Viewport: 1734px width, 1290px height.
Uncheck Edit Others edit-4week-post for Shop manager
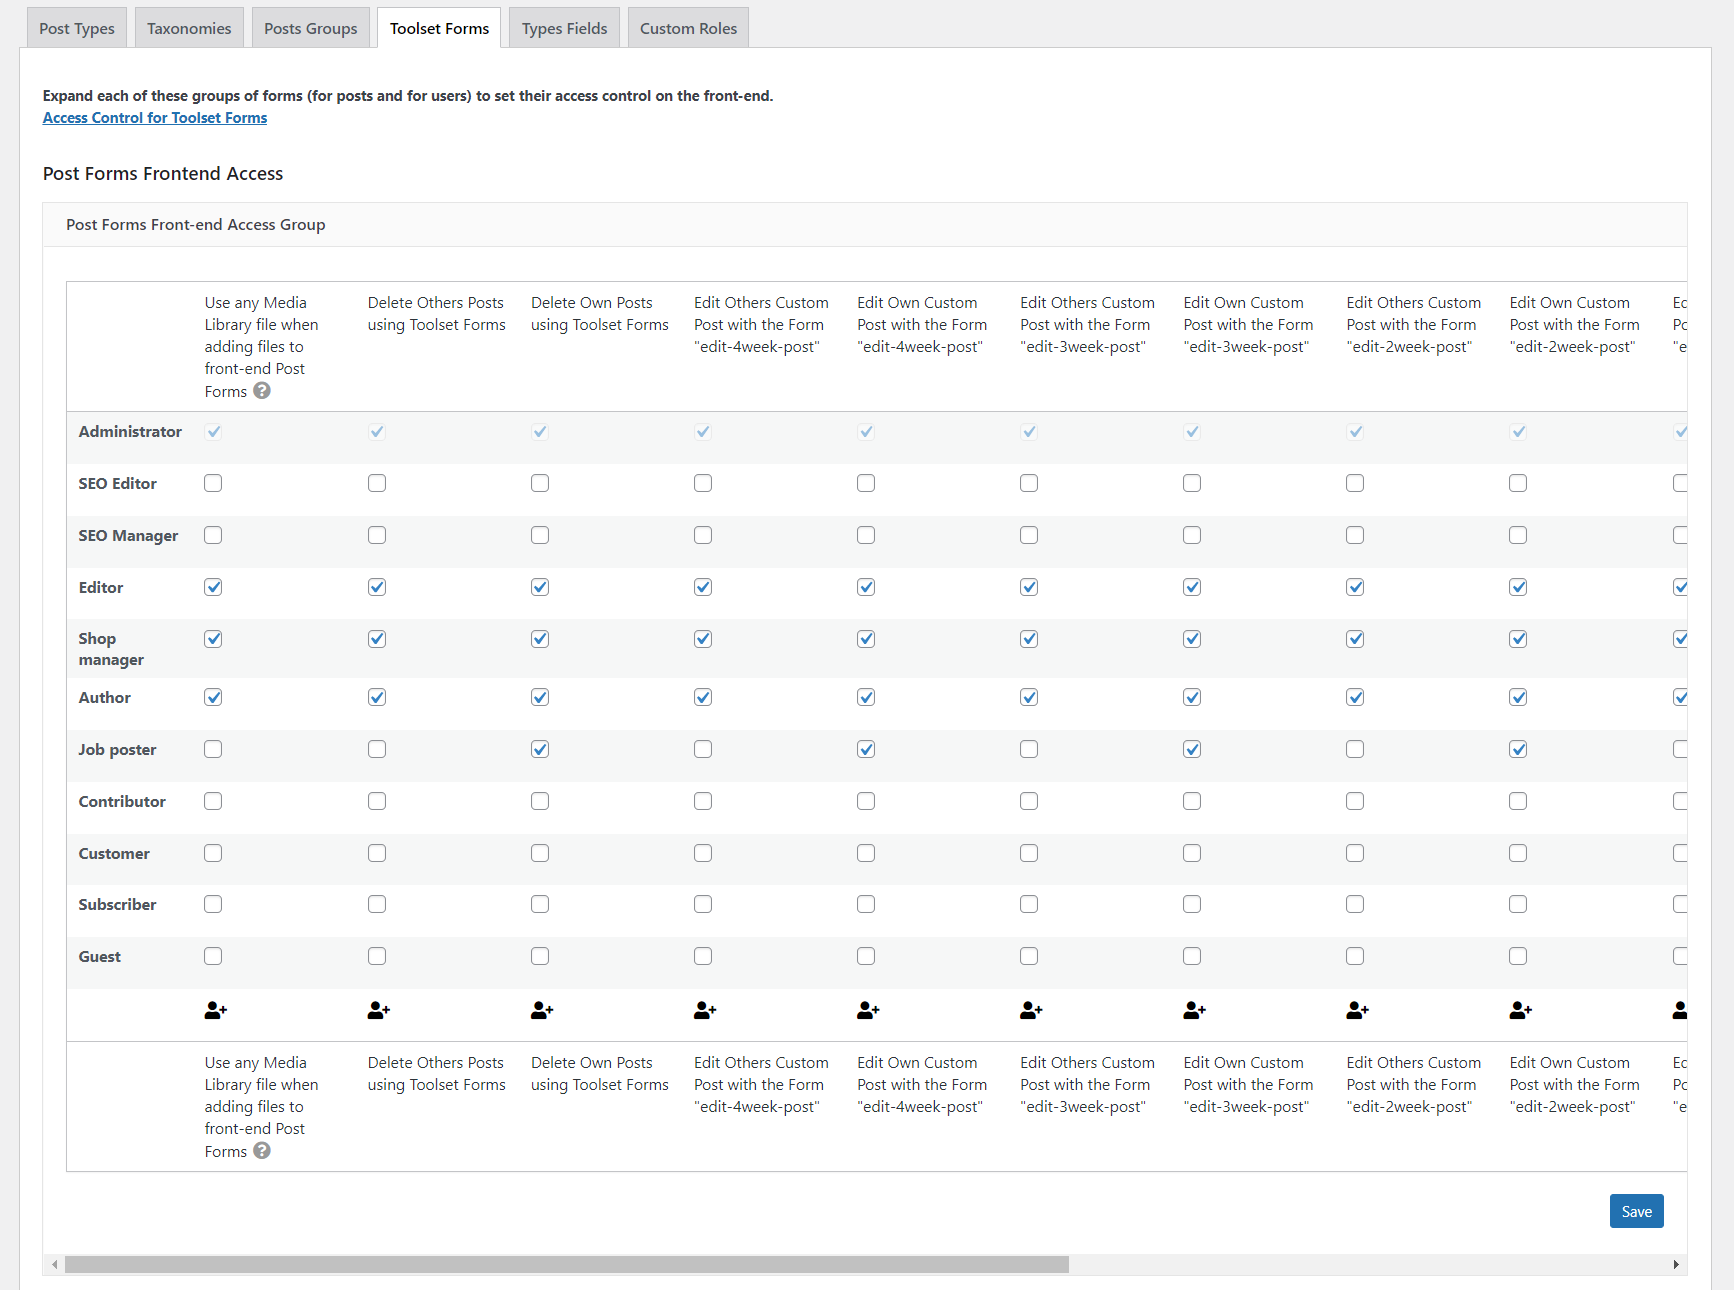point(703,639)
